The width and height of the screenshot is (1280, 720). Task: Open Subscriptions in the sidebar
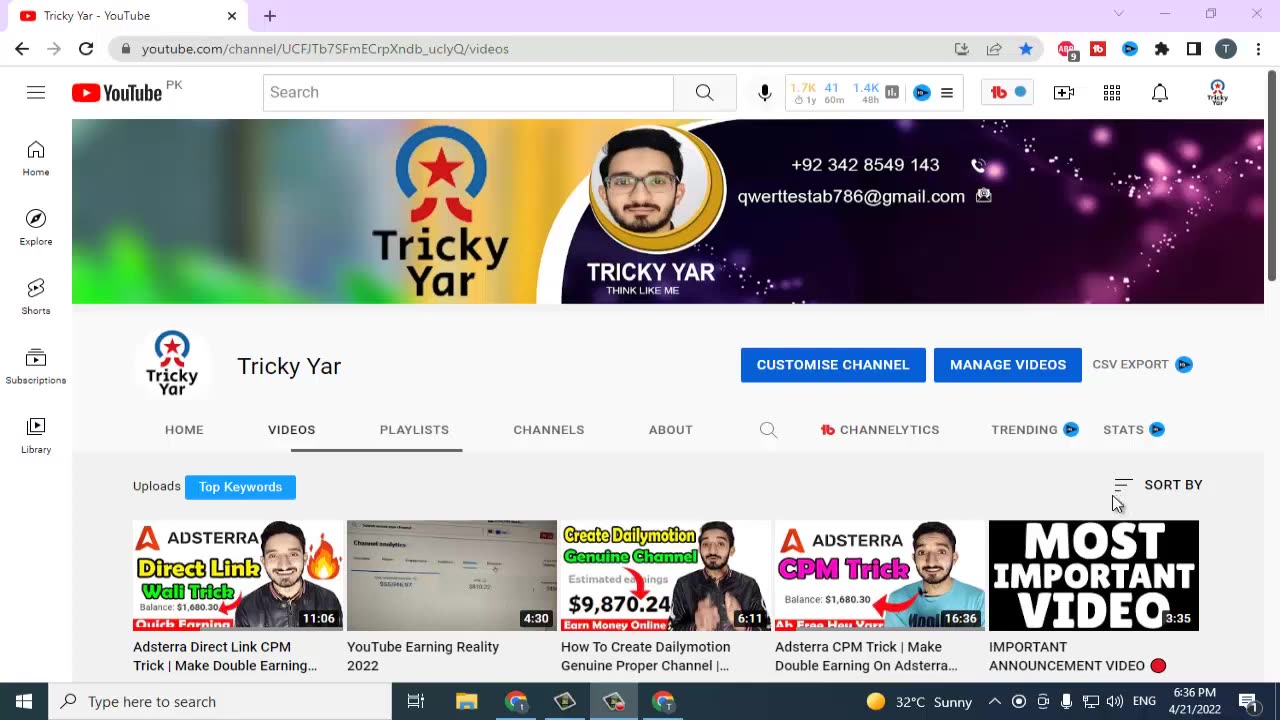point(36,366)
